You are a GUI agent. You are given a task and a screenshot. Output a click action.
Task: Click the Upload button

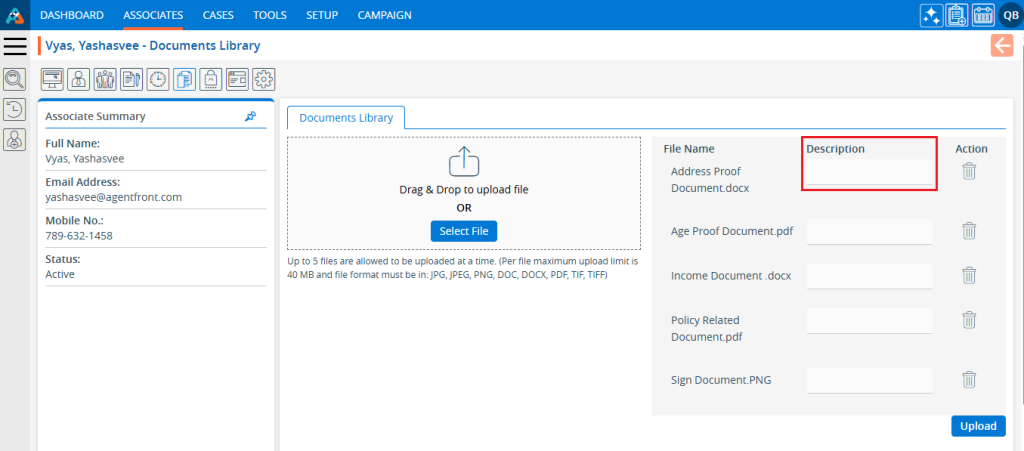977,426
